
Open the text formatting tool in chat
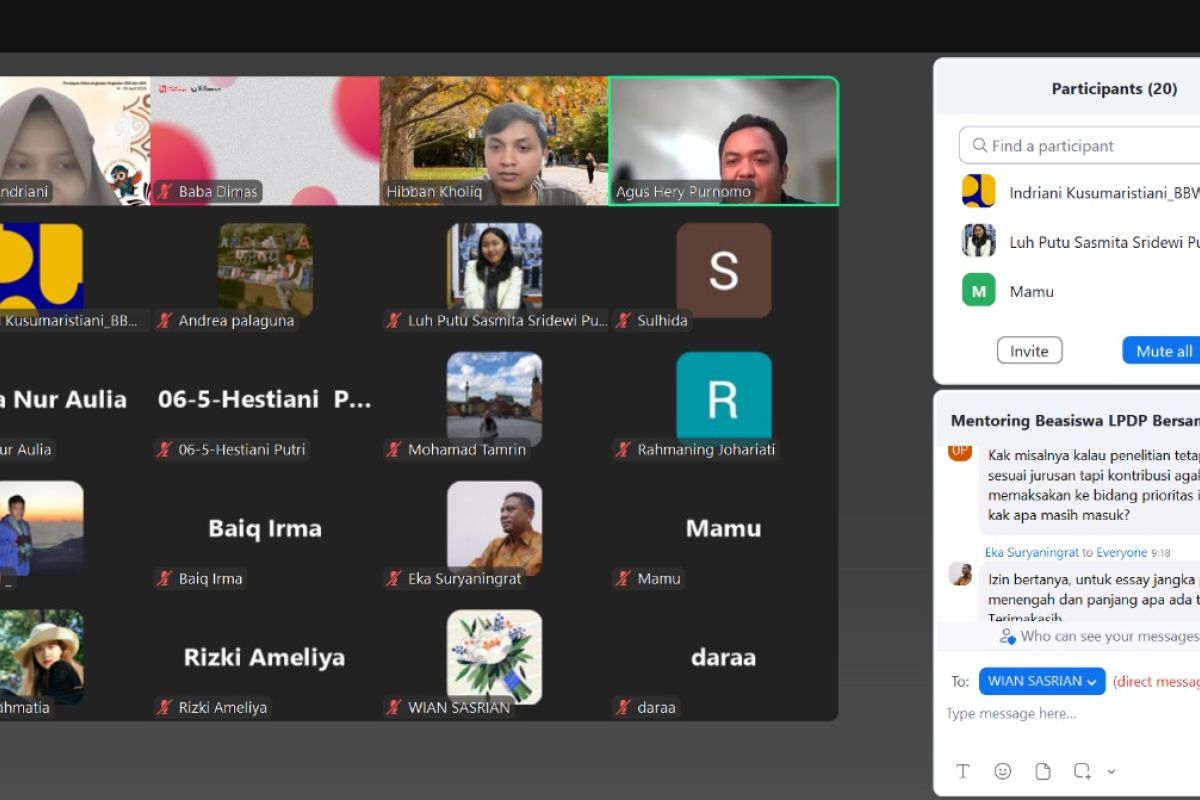[963, 771]
